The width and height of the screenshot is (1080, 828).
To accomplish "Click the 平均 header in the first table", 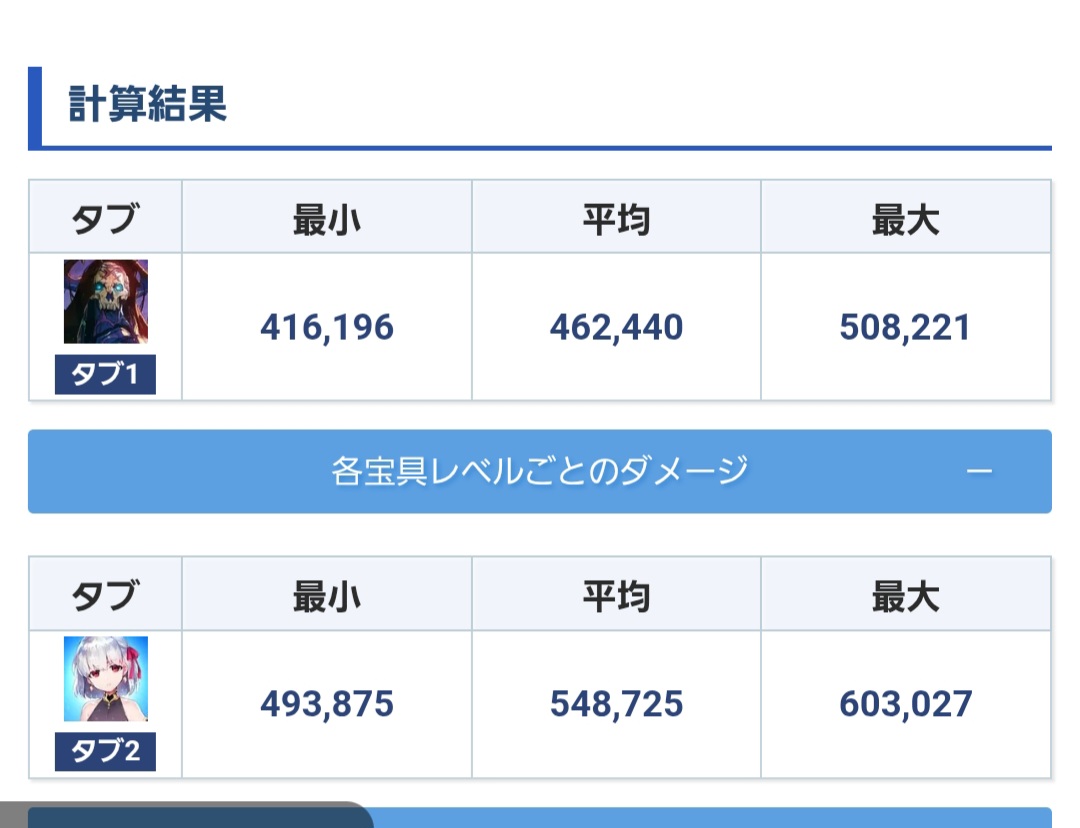I will [x=616, y=220].
